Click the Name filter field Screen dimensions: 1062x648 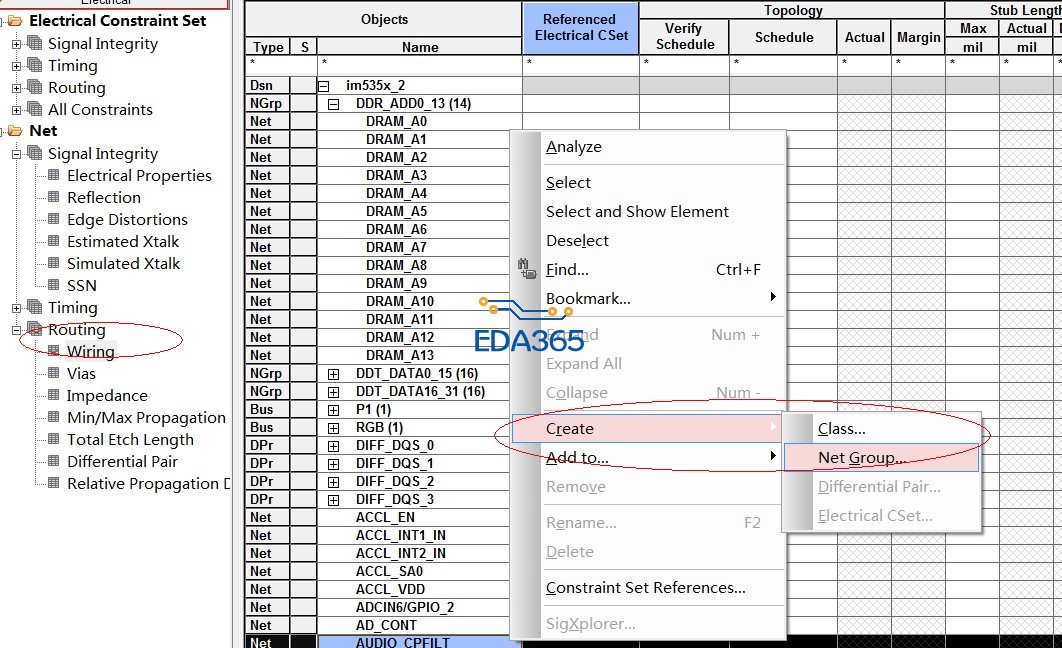coord(419,64)
